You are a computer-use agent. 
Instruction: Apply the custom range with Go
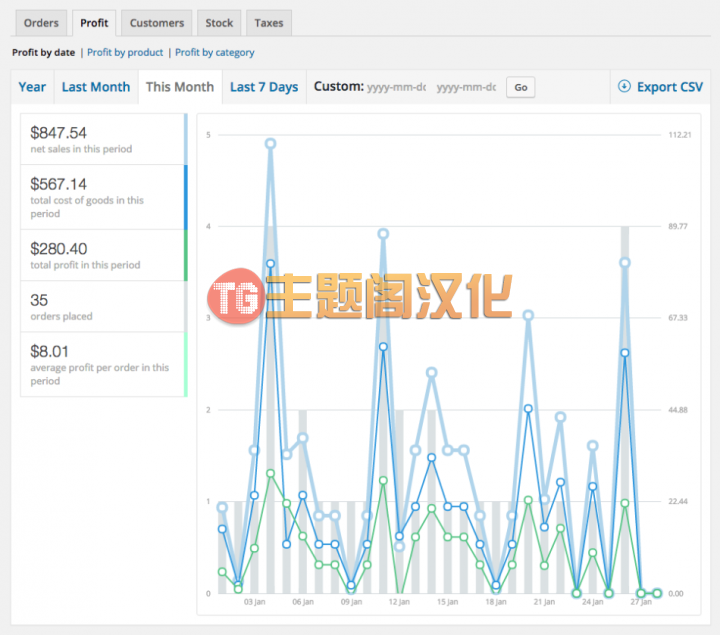pos(520,87)
